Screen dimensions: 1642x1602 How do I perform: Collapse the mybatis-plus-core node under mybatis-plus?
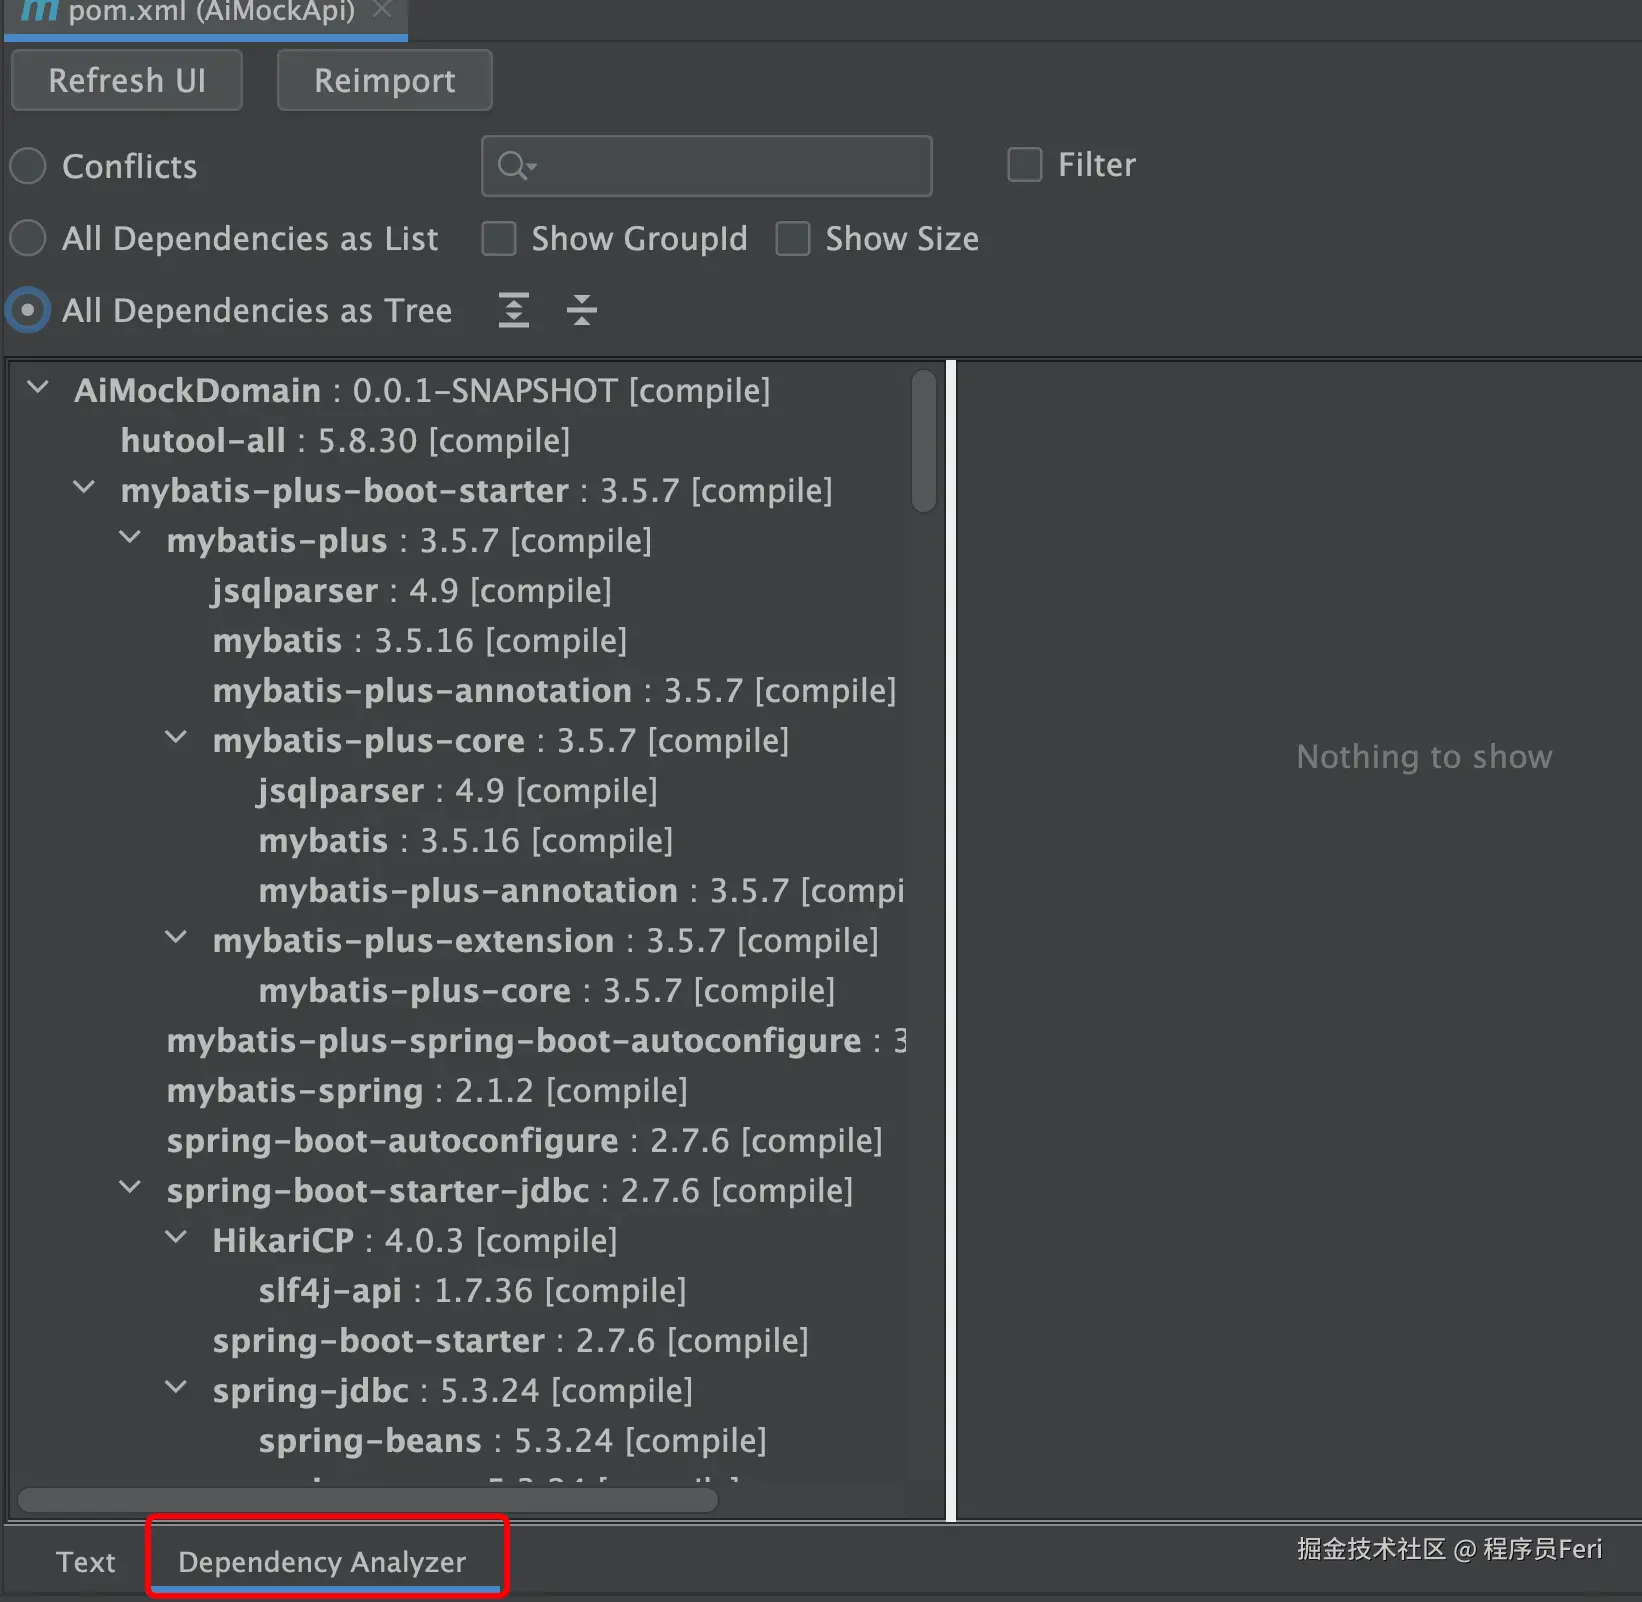point(176,738)
